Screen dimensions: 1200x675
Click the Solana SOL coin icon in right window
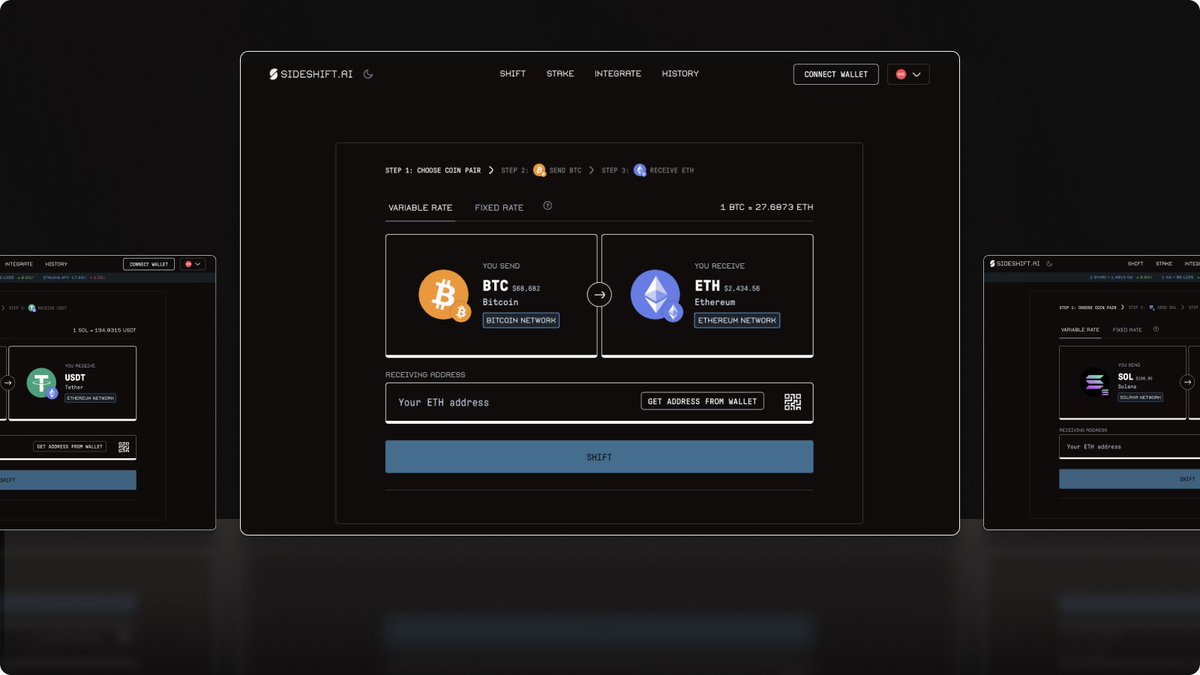(1095, 382)
